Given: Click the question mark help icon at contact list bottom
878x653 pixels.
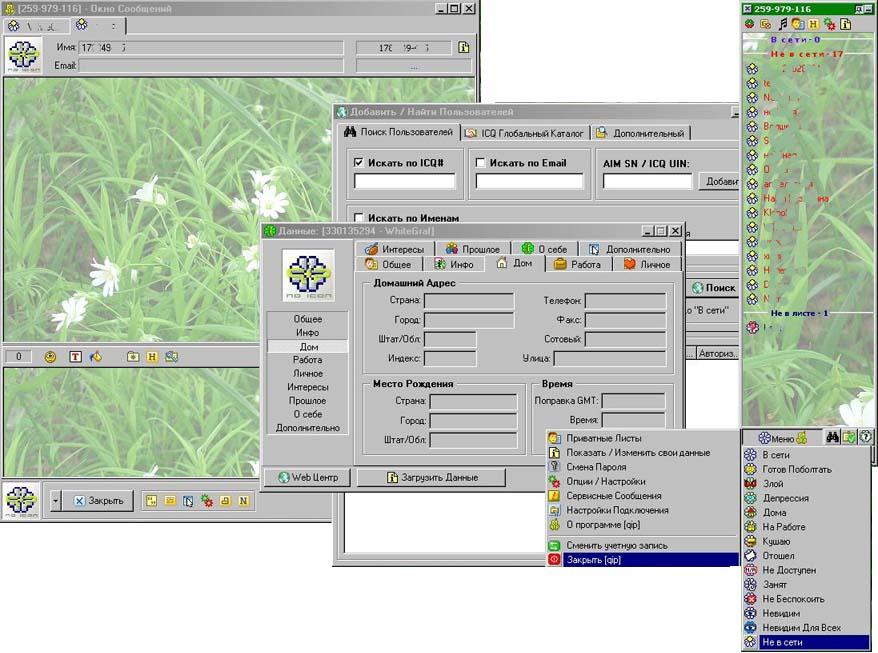Looking at the screenshot, I should tap(866, 437).
